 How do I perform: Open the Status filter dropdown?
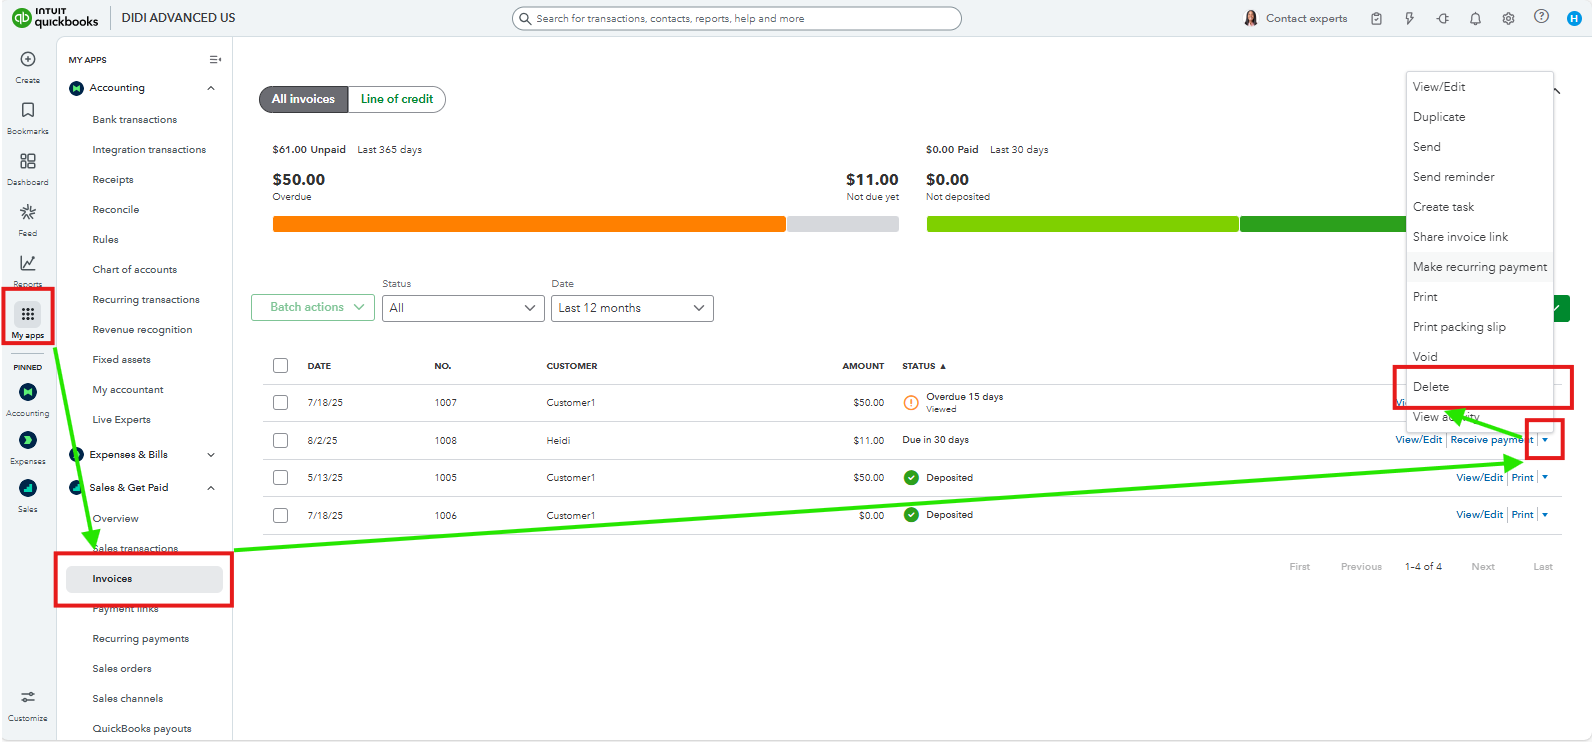click(x=463, y=308)
